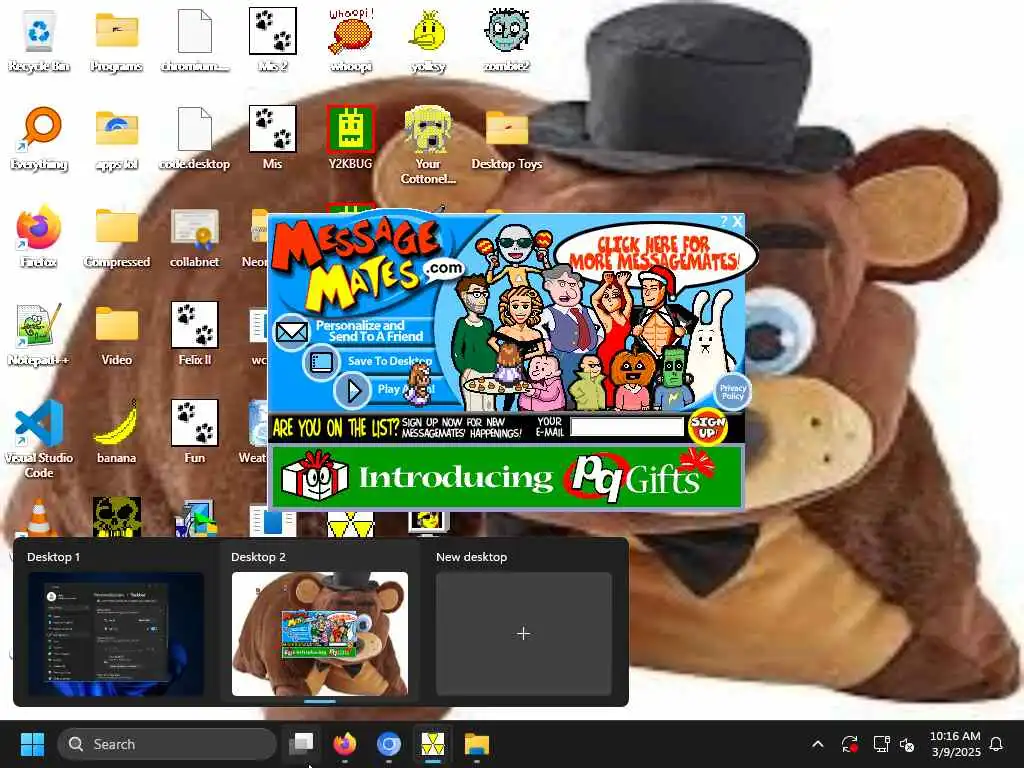Launch the yolksy desktop toy
Image resolution: width=1024 pixels, height=768 pixels.
pyautogui.click(x=428, y=39)
